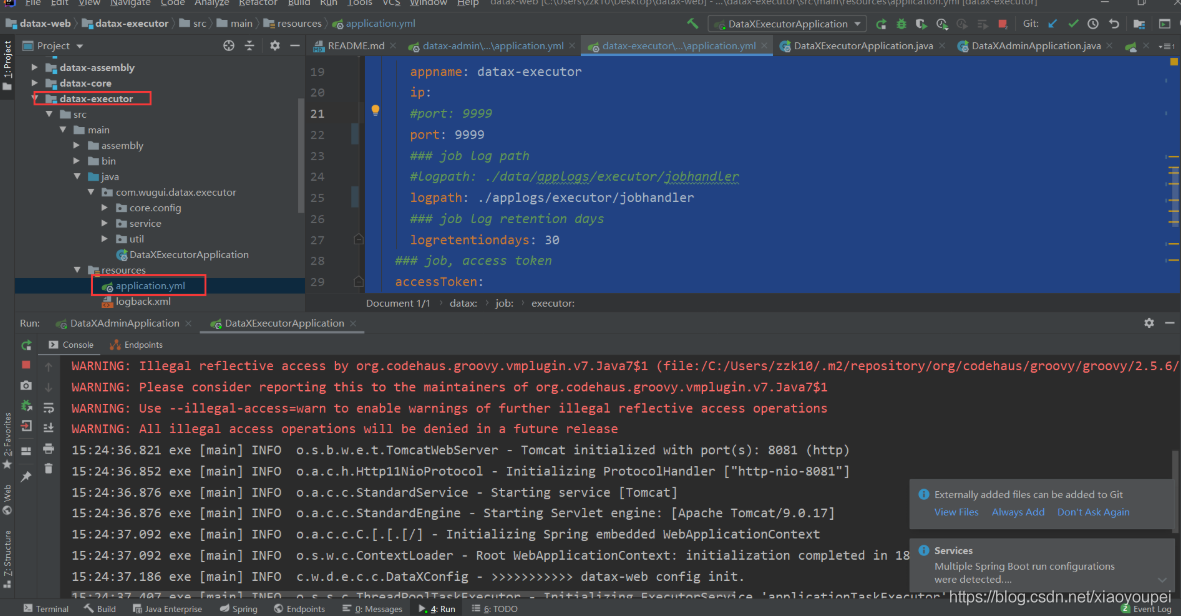Expand the service package

click(x=105, y=224)
